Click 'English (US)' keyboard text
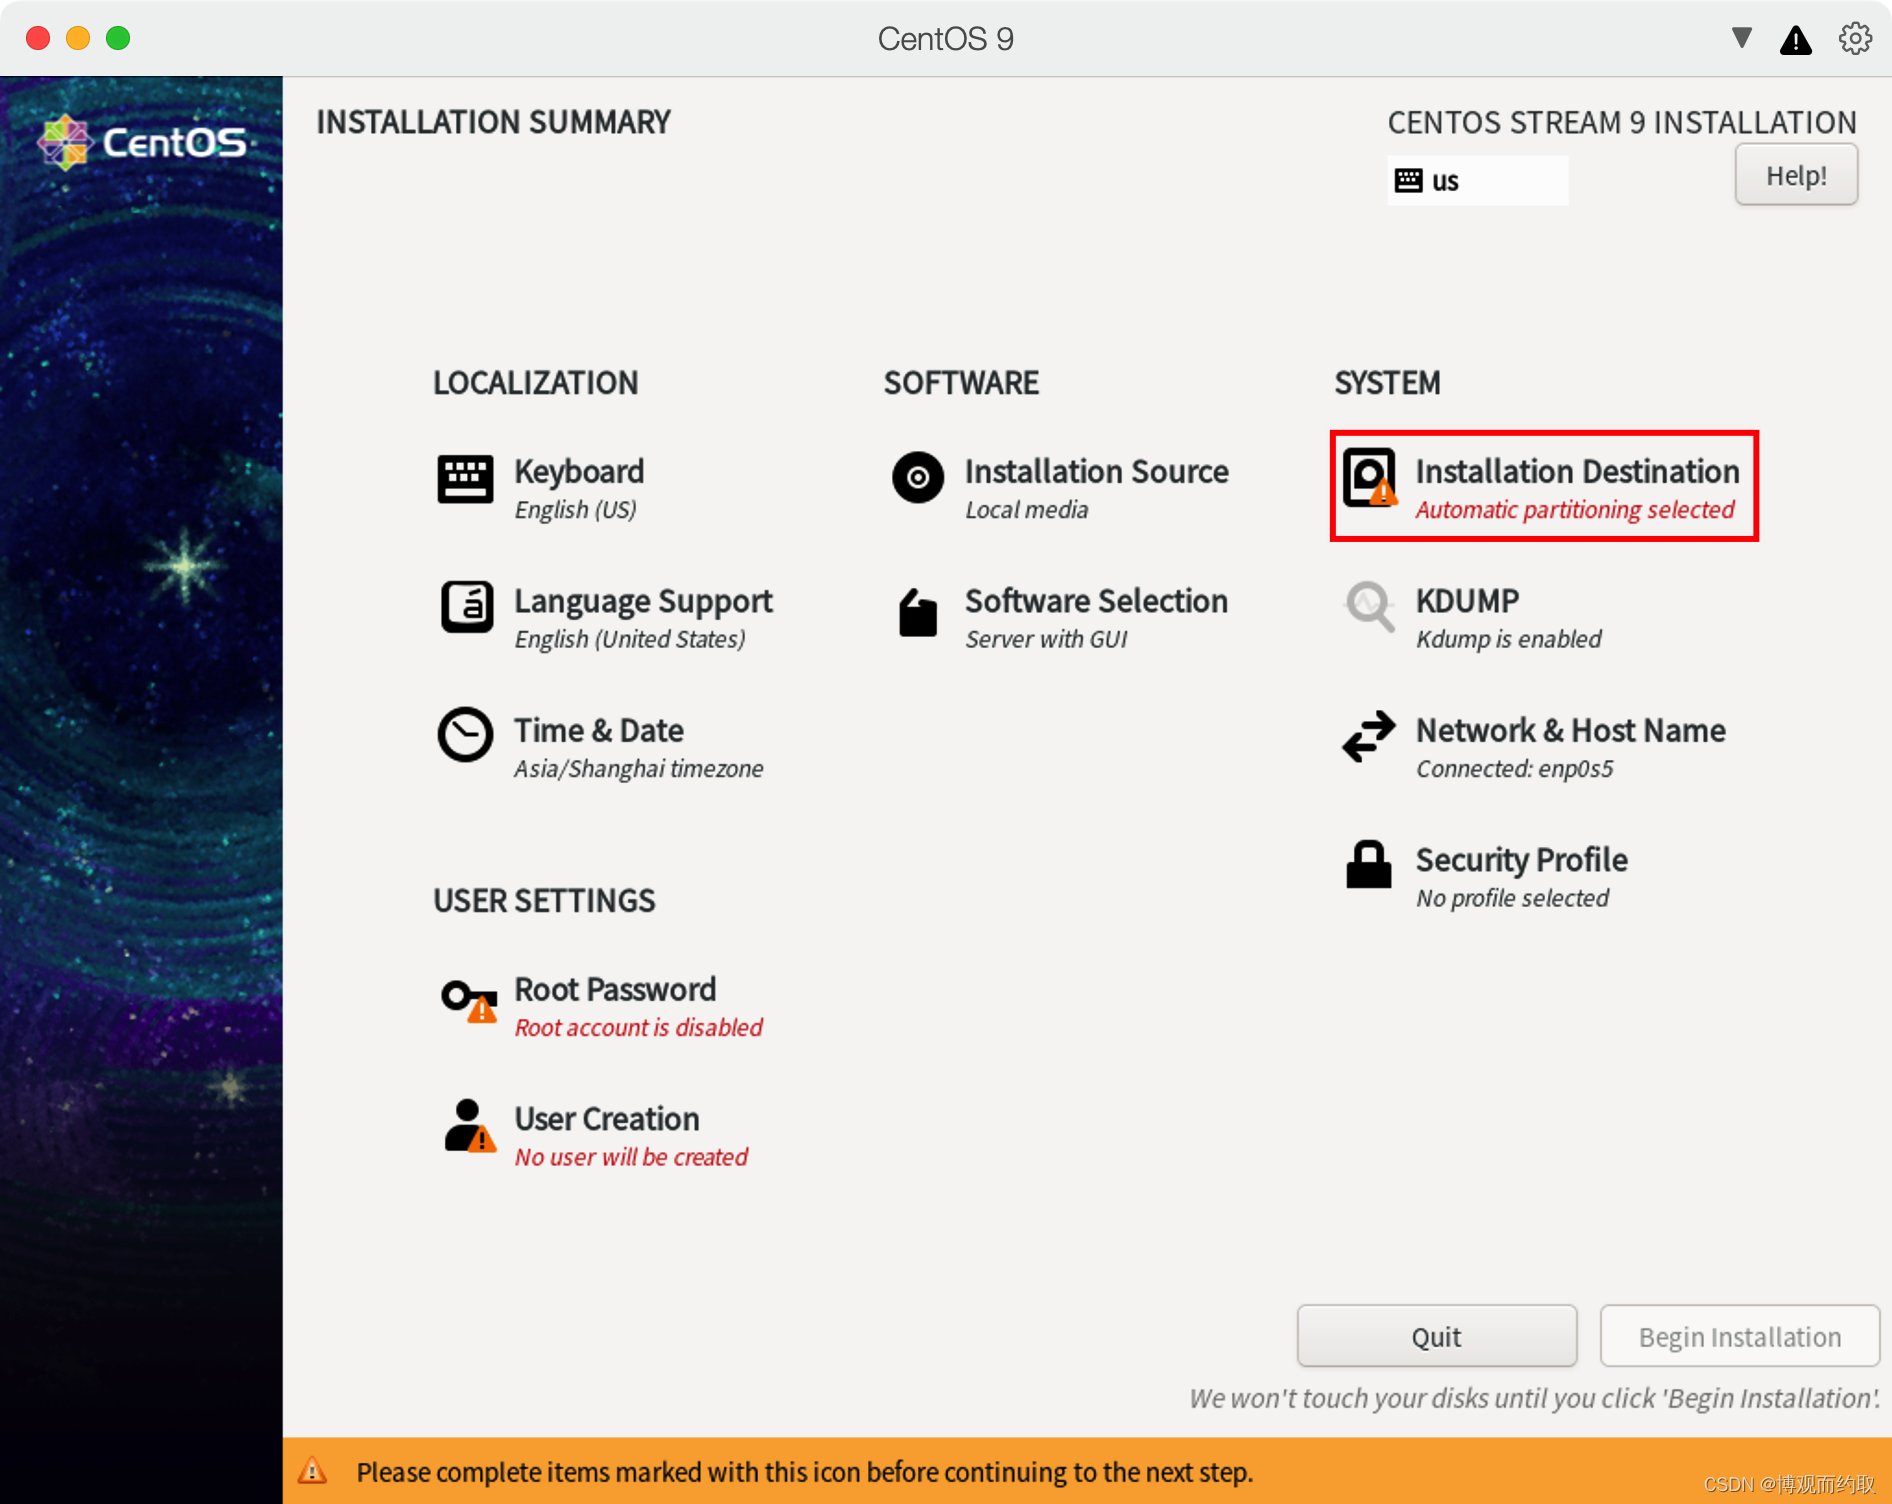 point(575,510)
